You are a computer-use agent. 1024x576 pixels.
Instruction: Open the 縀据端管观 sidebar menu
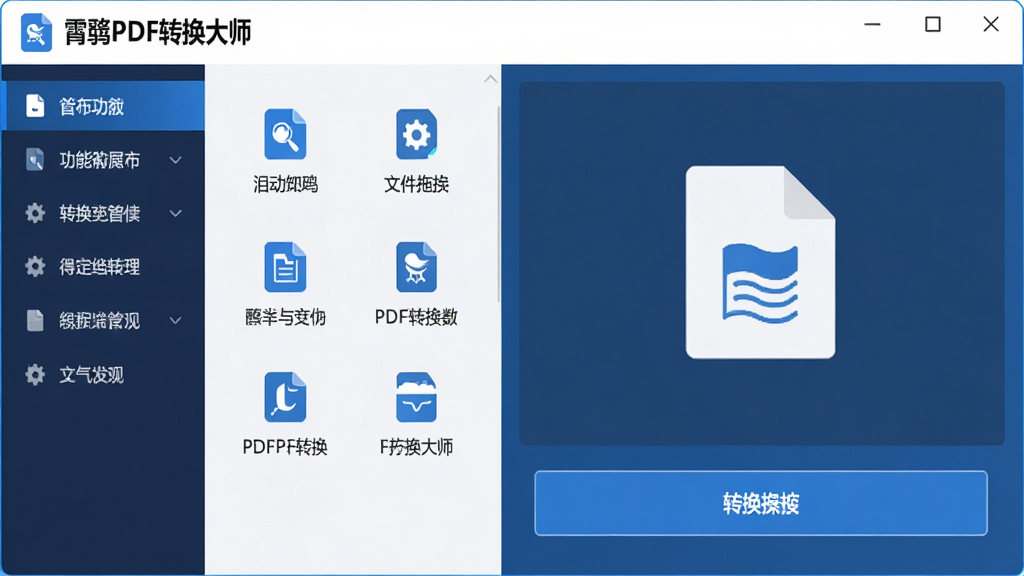click(x=103, y=321)
